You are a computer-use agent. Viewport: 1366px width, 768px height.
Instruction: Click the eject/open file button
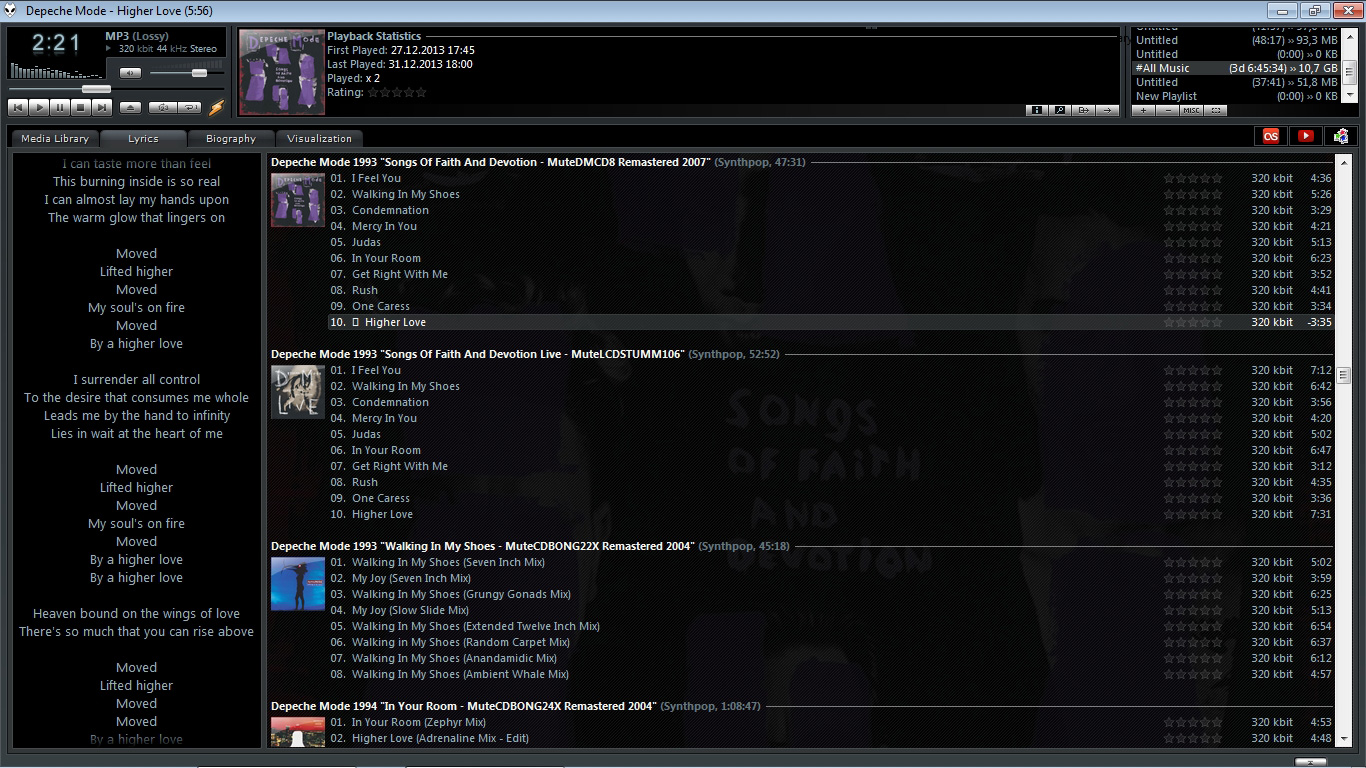pyautogui.click(x=130, y=107)
